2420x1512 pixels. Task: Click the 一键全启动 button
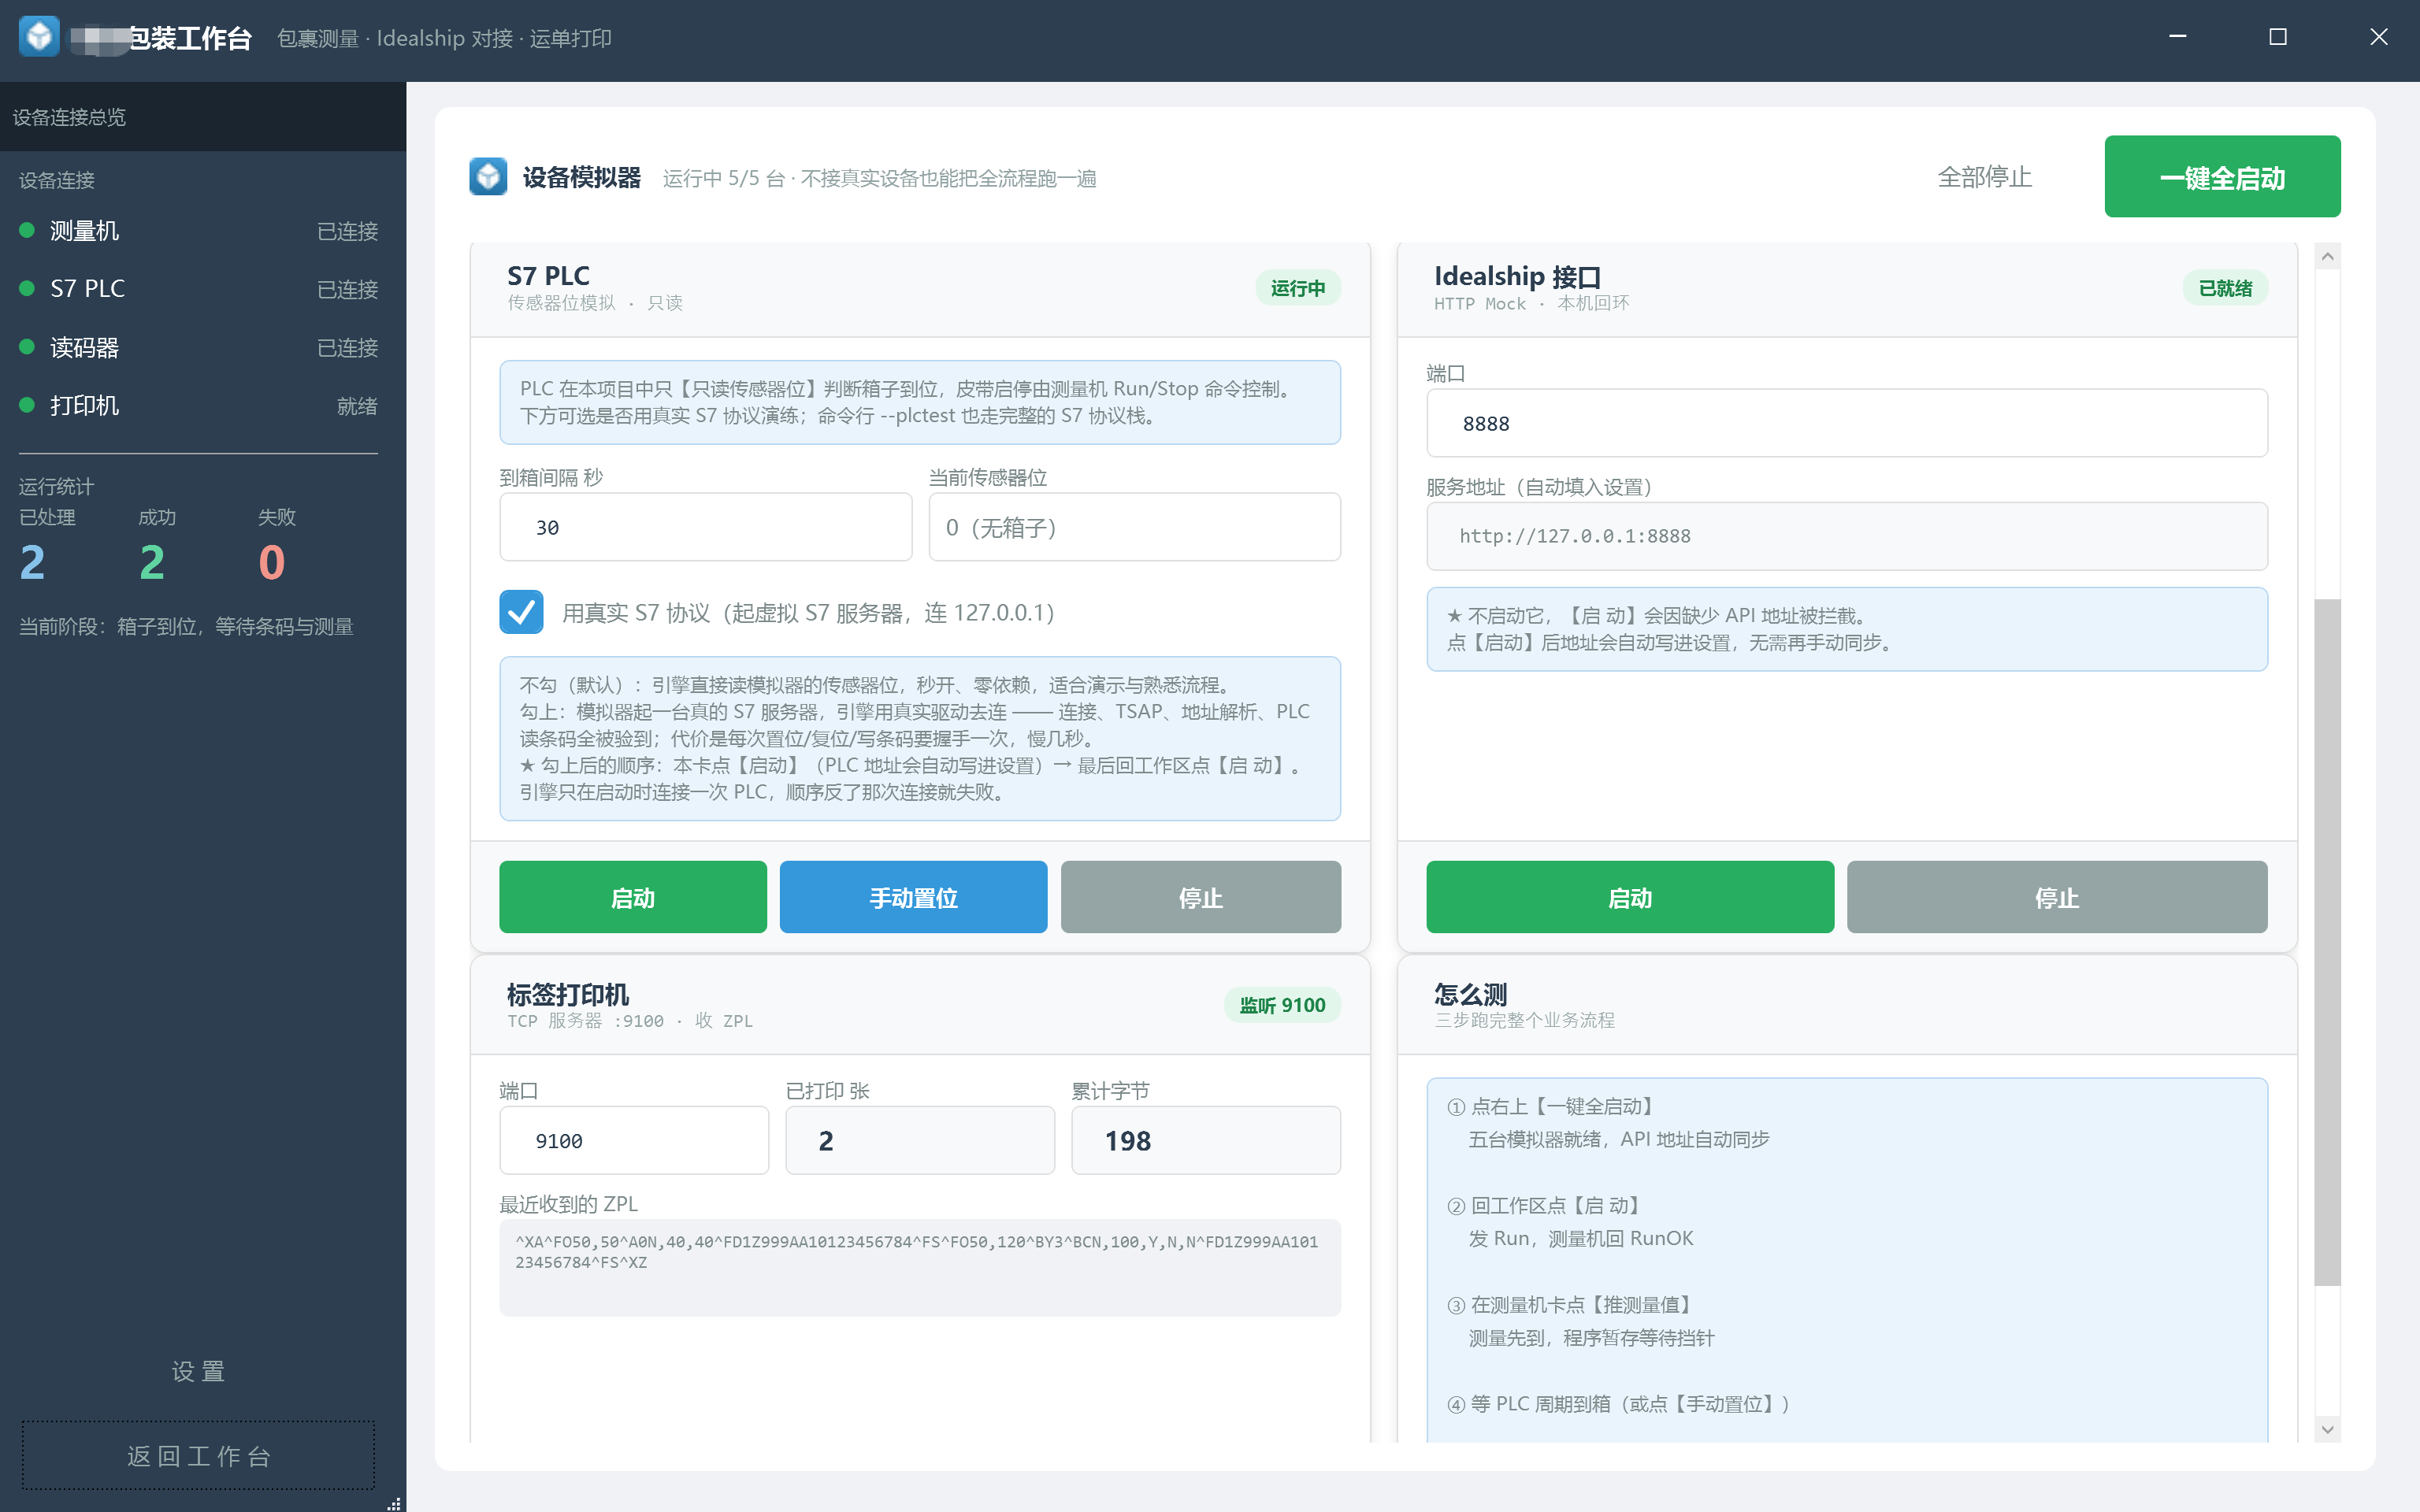pyautogui.click(x=2222, y=177)
